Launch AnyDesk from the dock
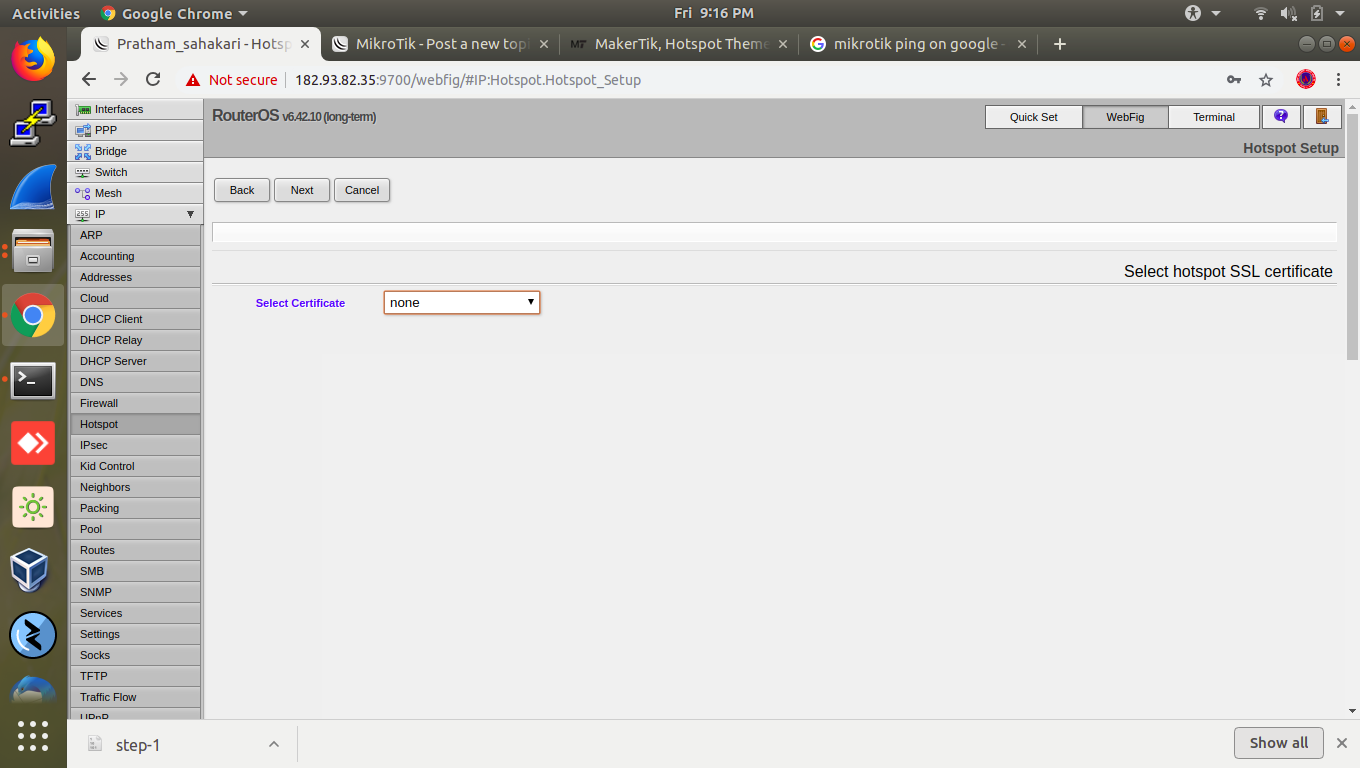 [x=33, y=443]
